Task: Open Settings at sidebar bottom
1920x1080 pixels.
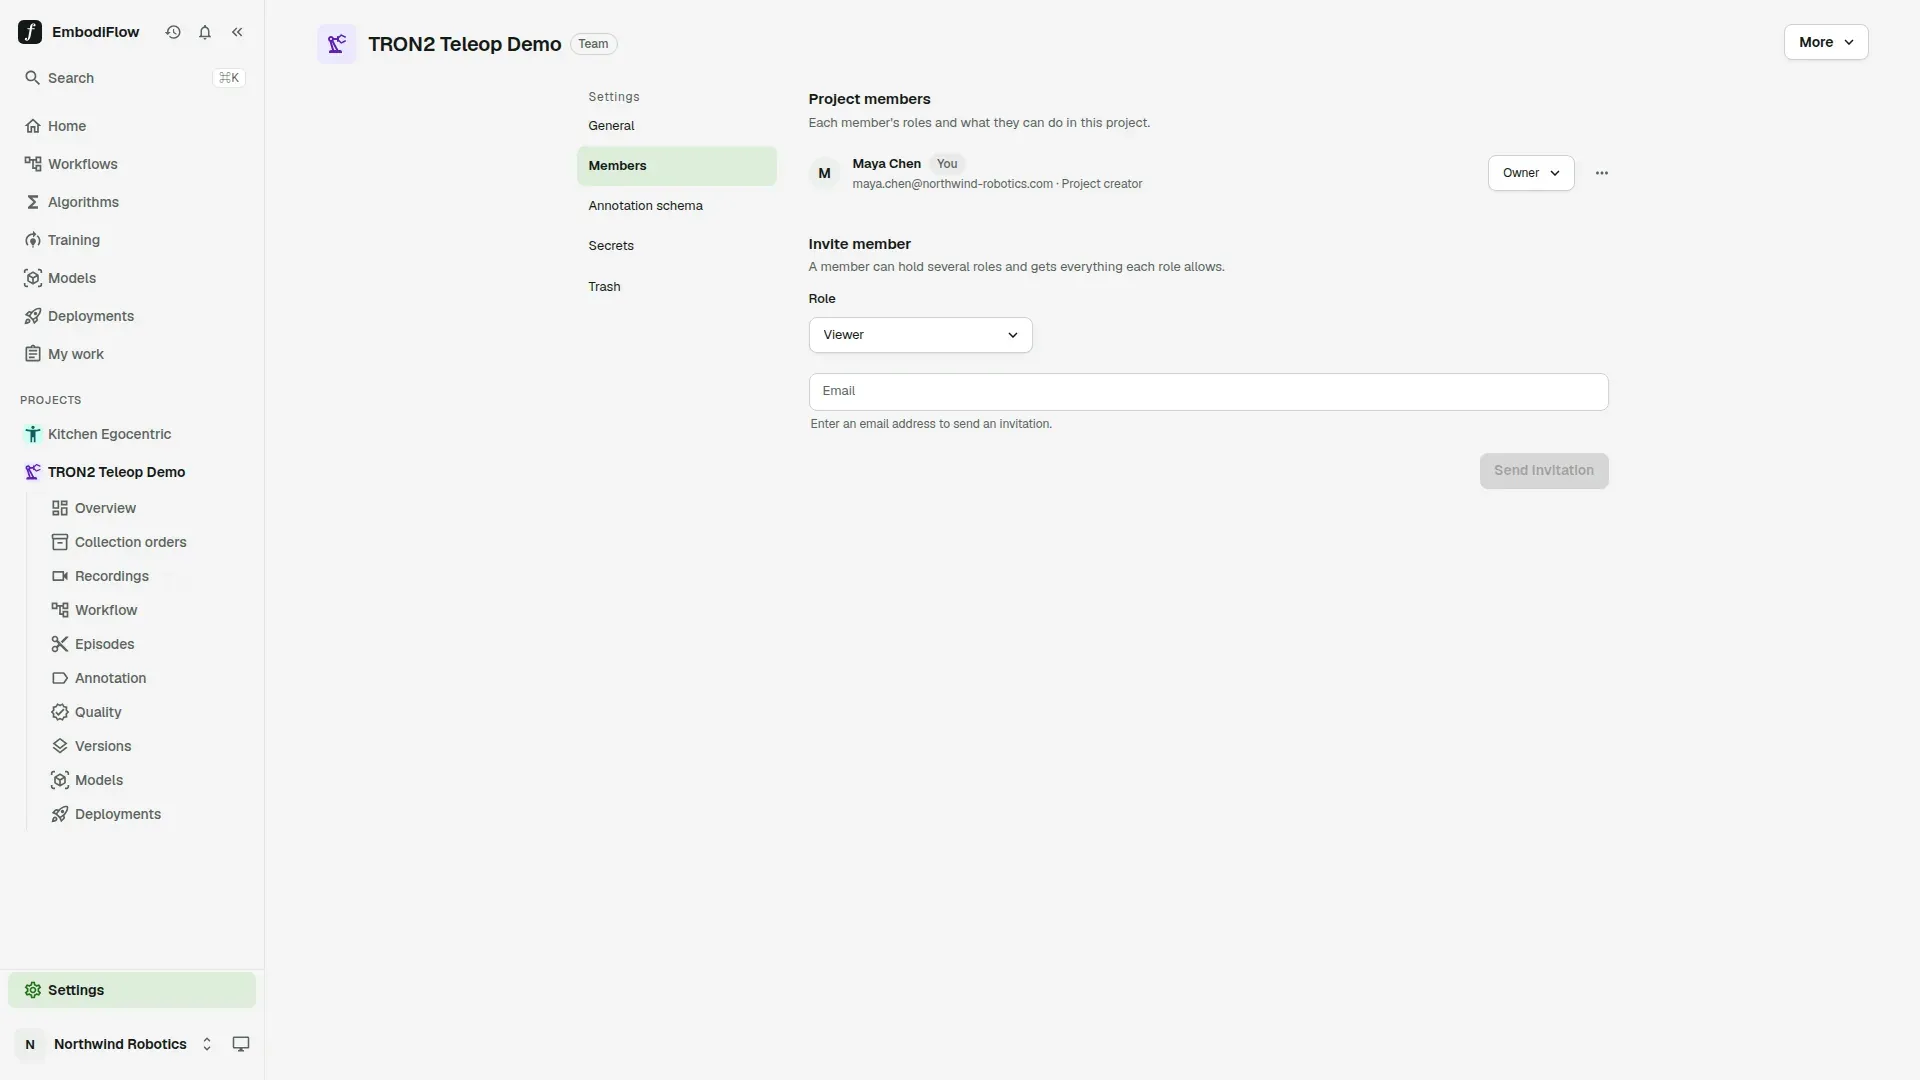Action: (131, 990)
